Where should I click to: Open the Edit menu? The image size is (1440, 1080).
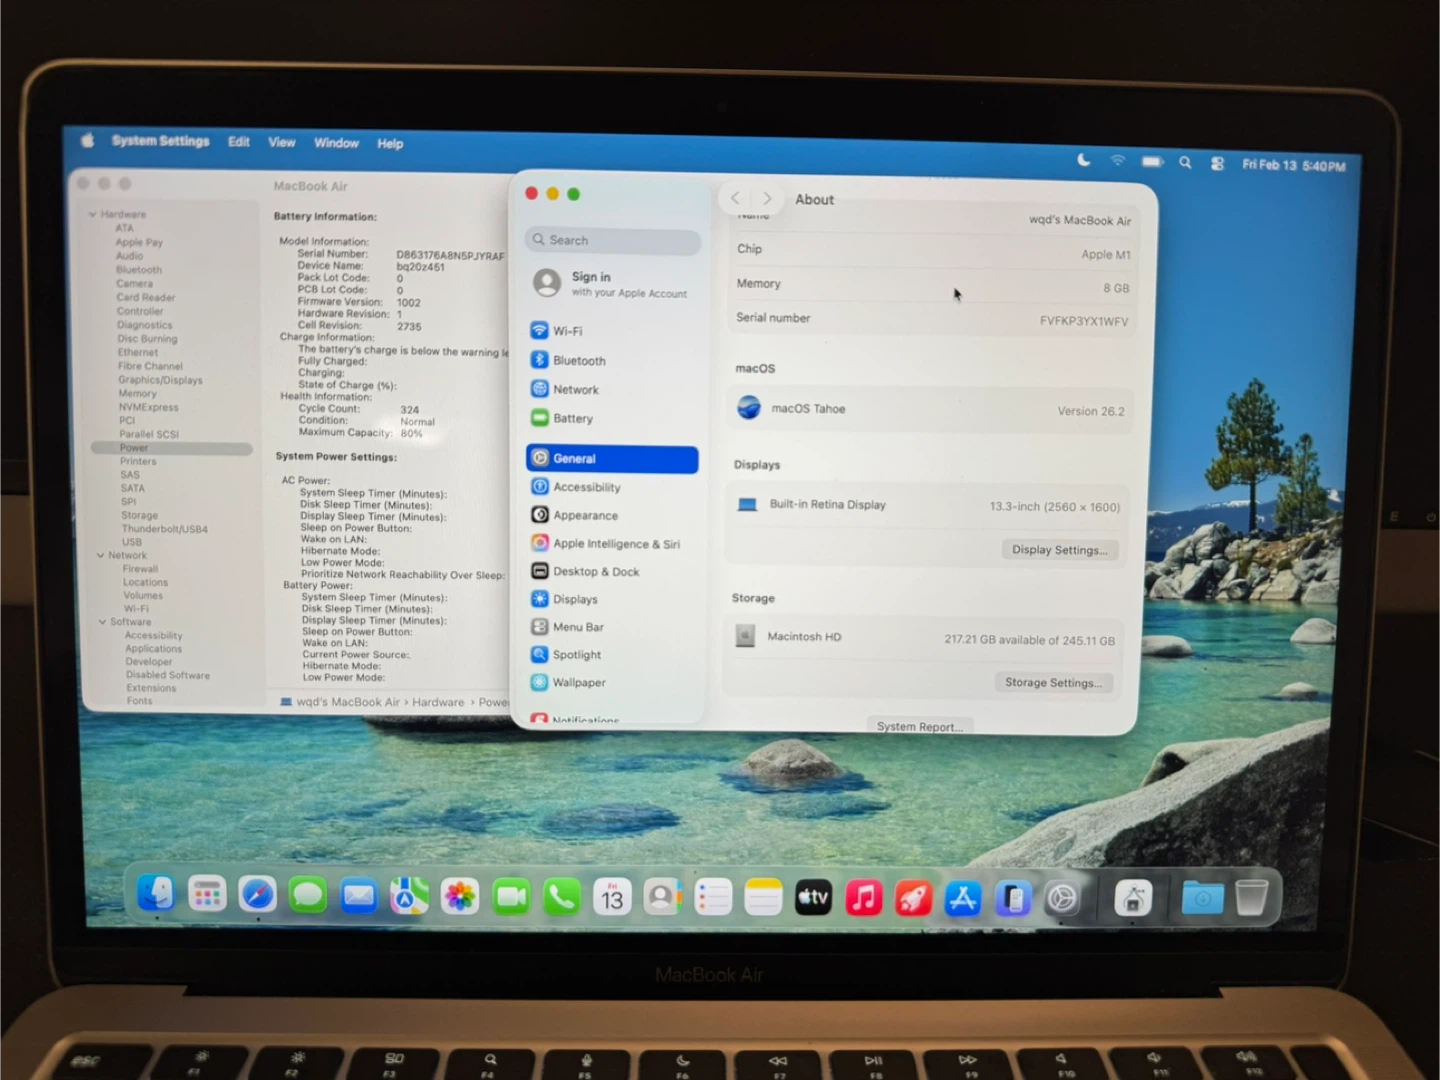(x=238, y=142)
